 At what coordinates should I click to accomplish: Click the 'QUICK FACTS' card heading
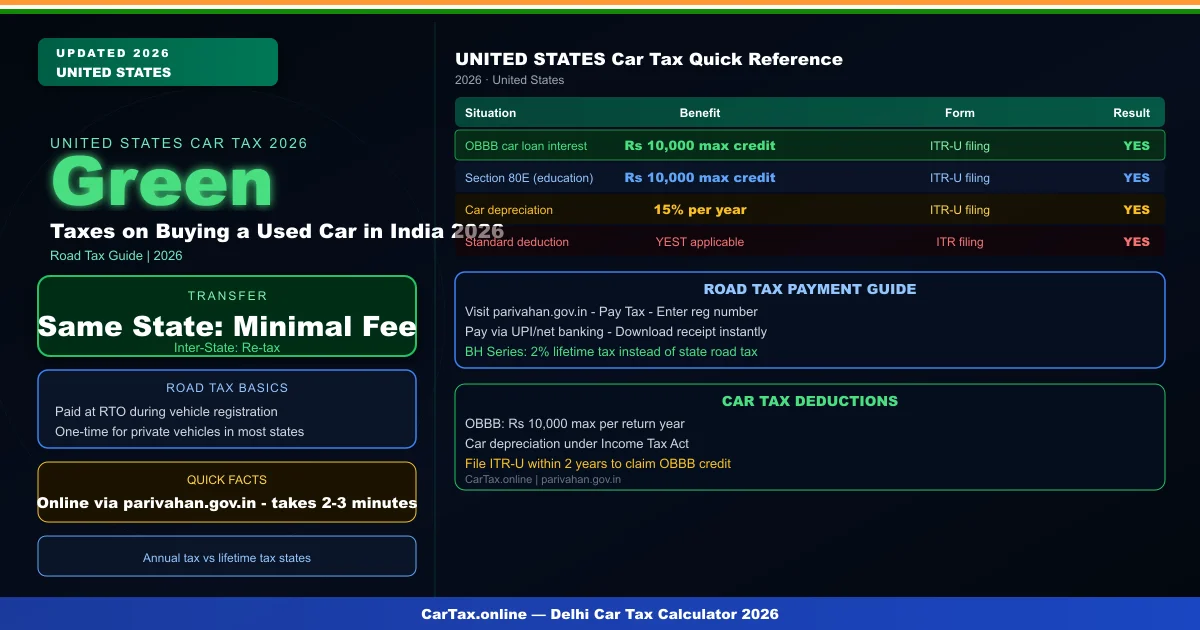(227, 480)
